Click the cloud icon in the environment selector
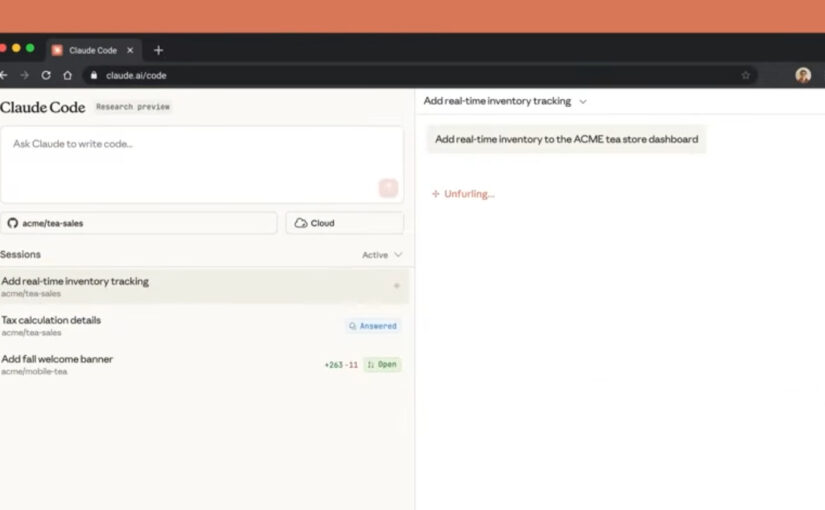Viewport: 825px width, 510px height. pos(301,223)
